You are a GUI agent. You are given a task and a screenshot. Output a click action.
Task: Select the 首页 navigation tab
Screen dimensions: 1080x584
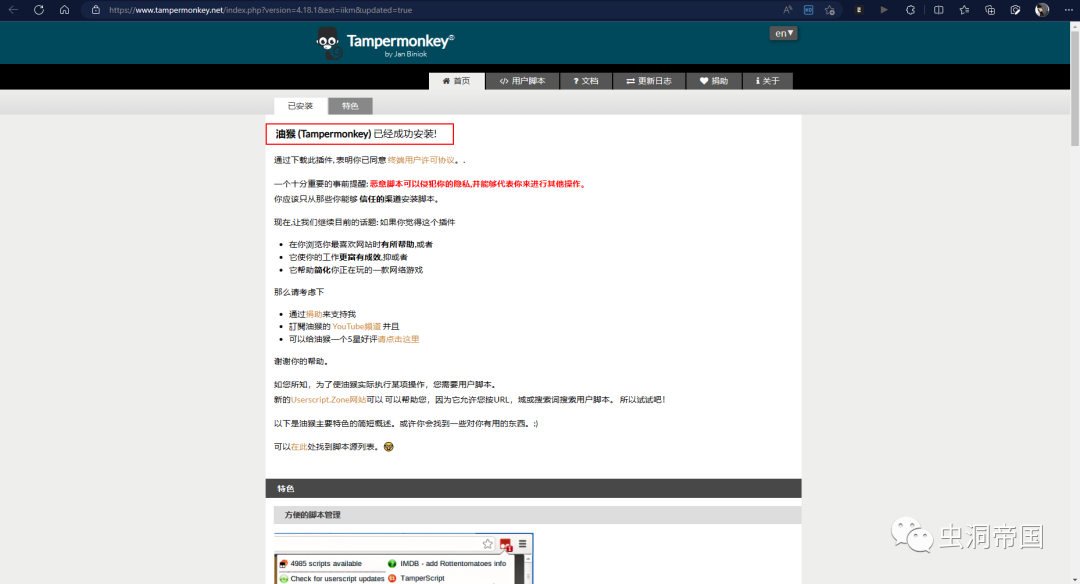click(x=457, y=81)
